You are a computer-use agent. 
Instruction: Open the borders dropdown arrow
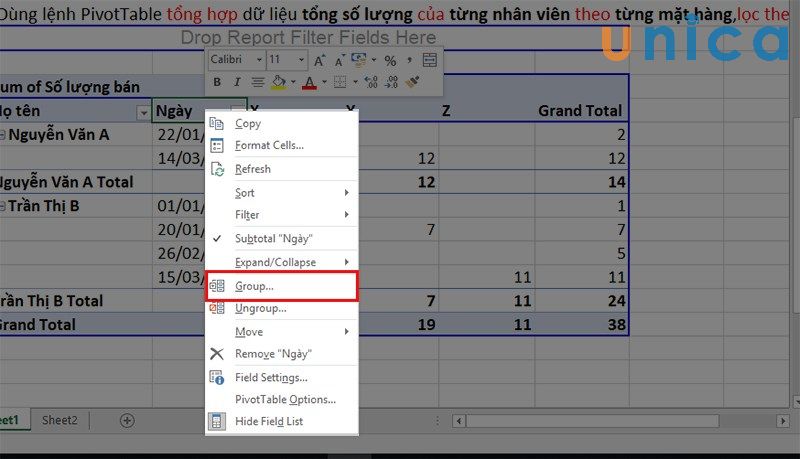355,82
